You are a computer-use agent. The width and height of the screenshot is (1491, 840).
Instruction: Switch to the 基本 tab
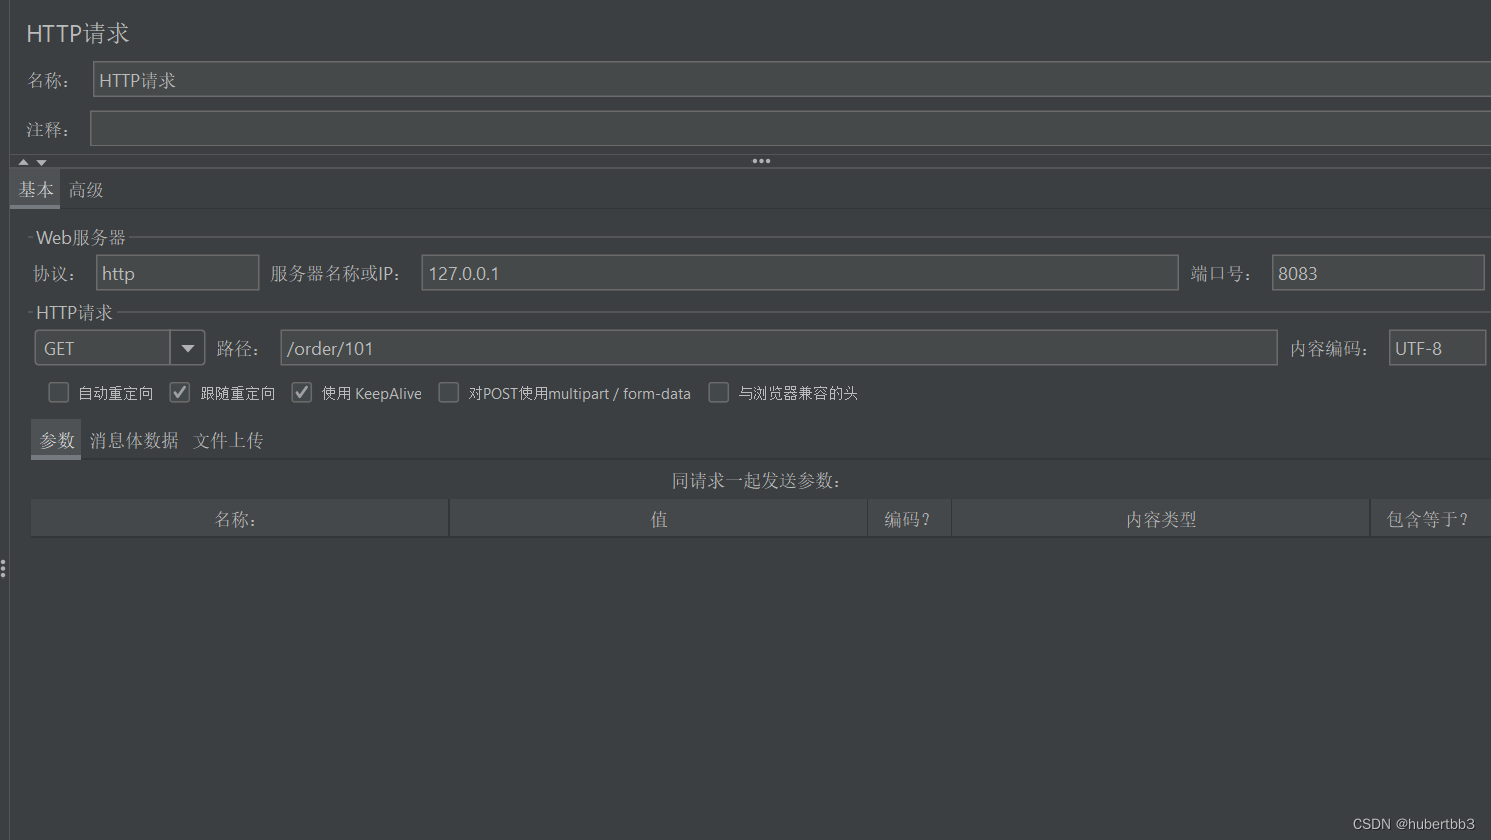(36, 189)
